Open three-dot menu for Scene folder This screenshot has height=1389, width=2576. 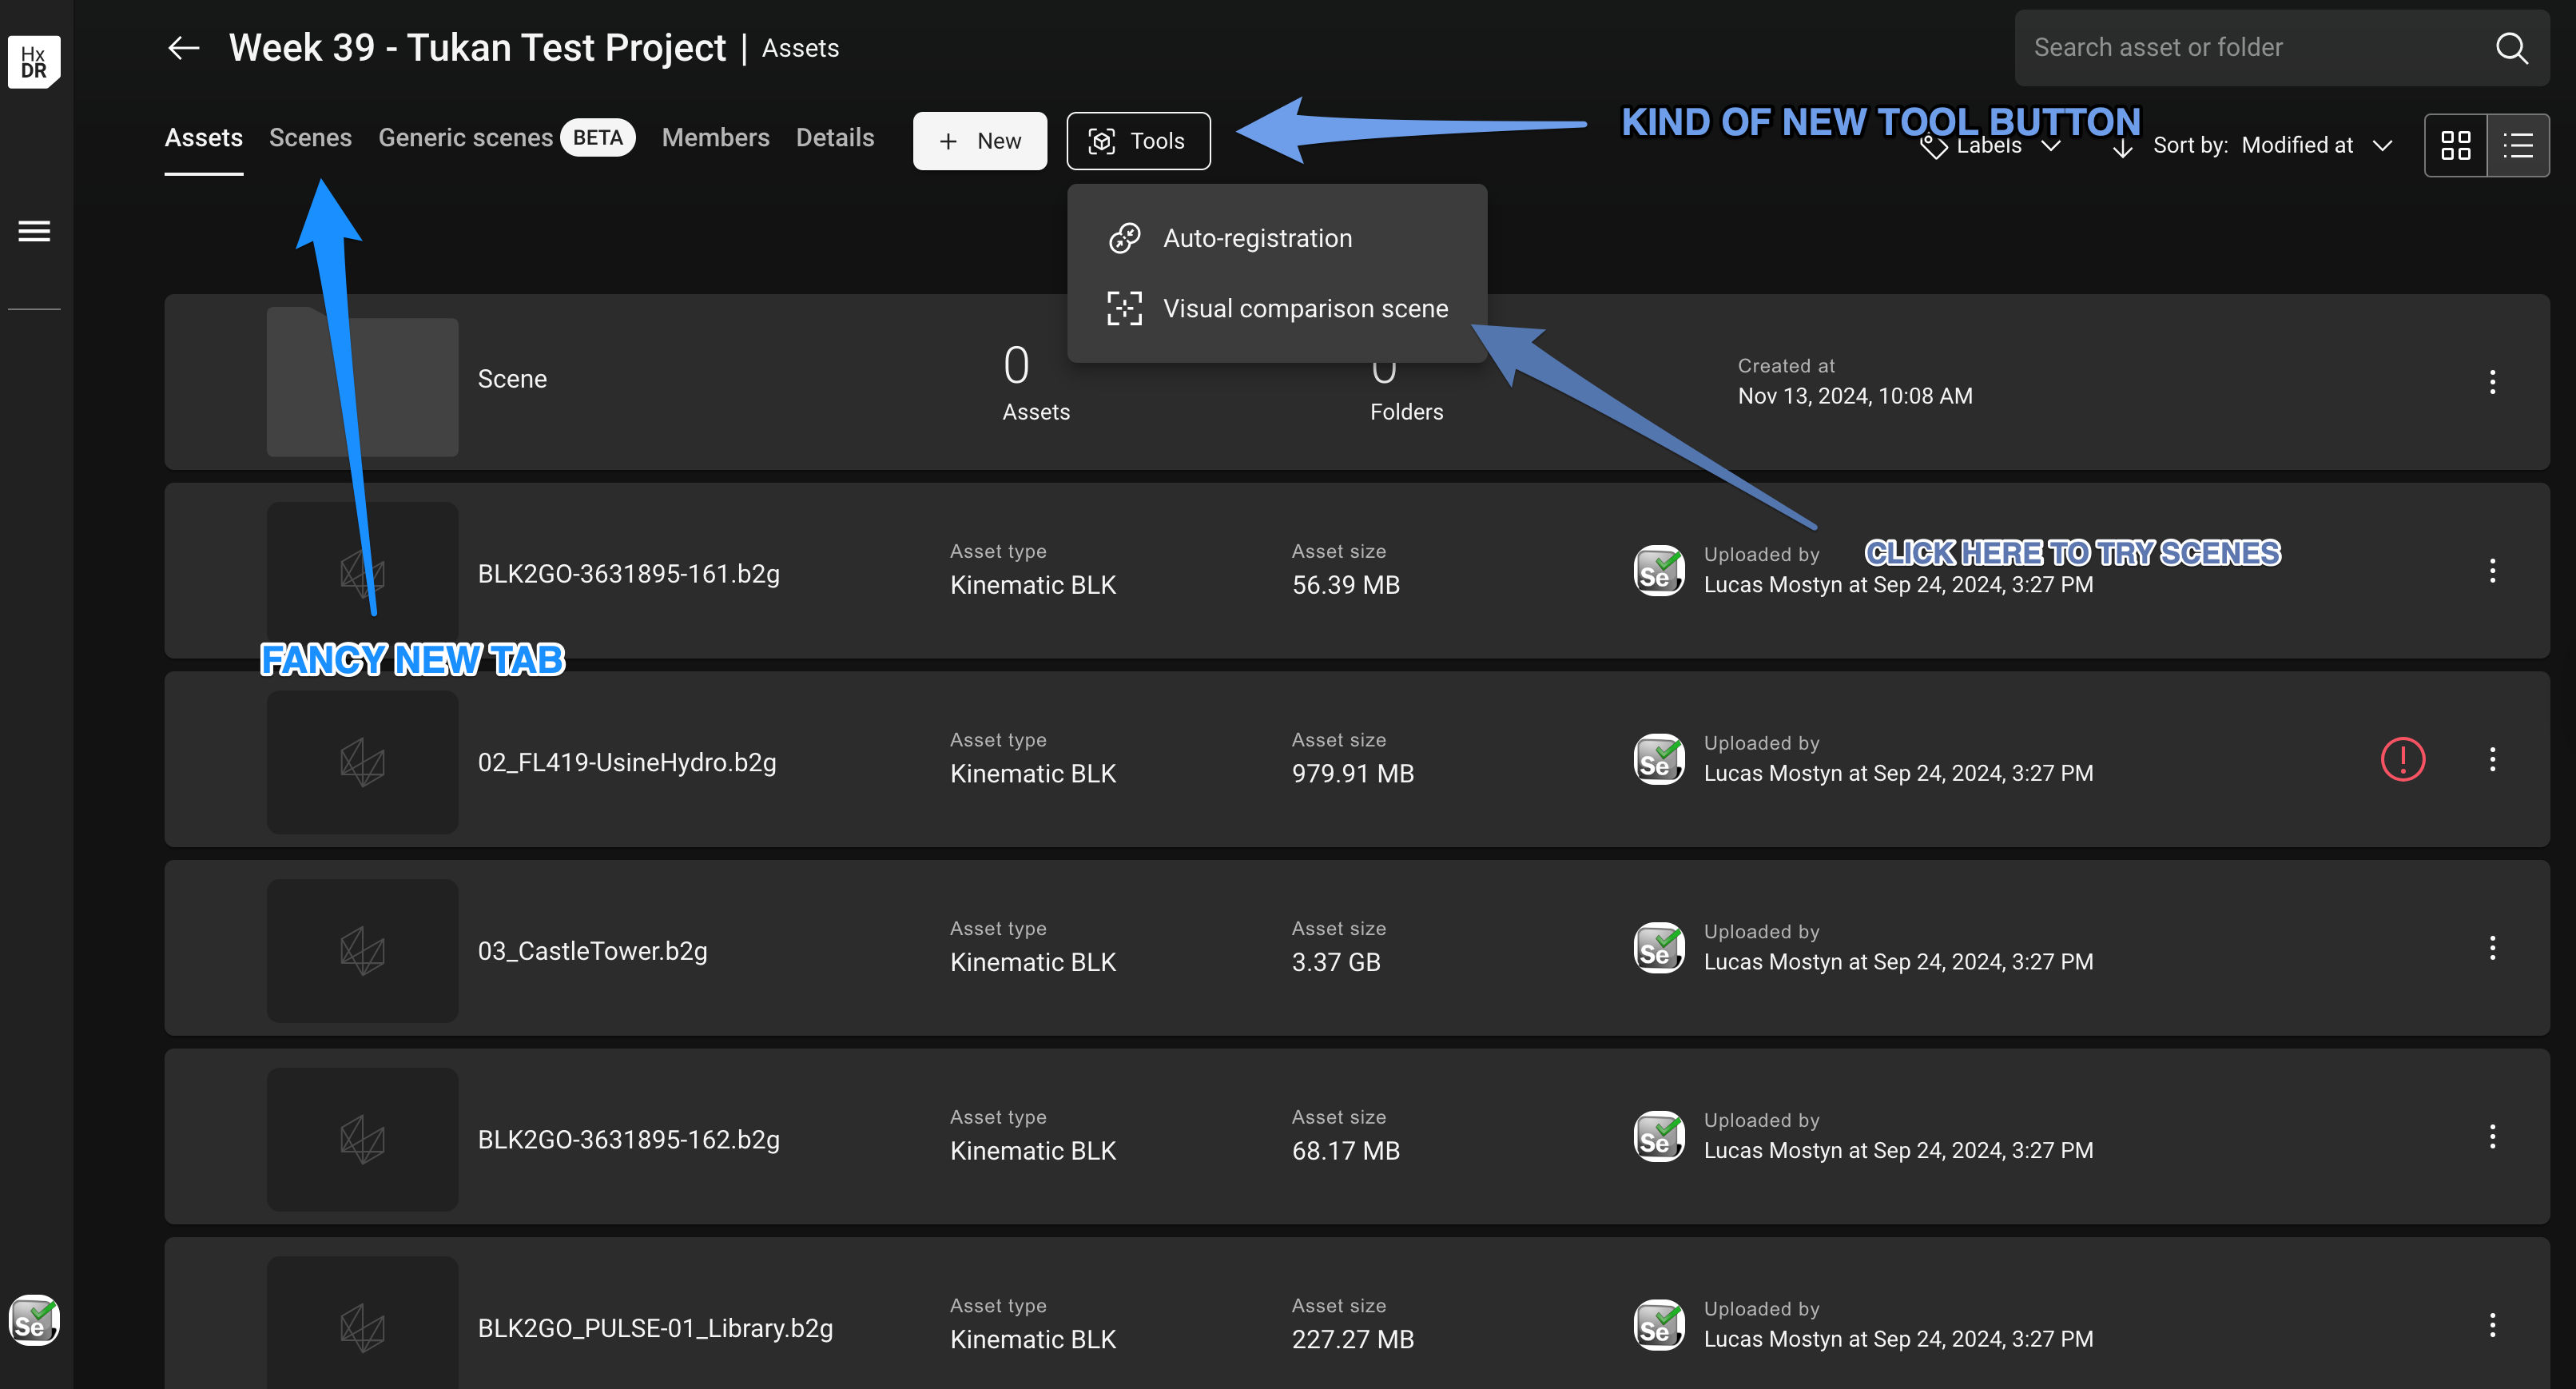click(x=2492, y=382)
